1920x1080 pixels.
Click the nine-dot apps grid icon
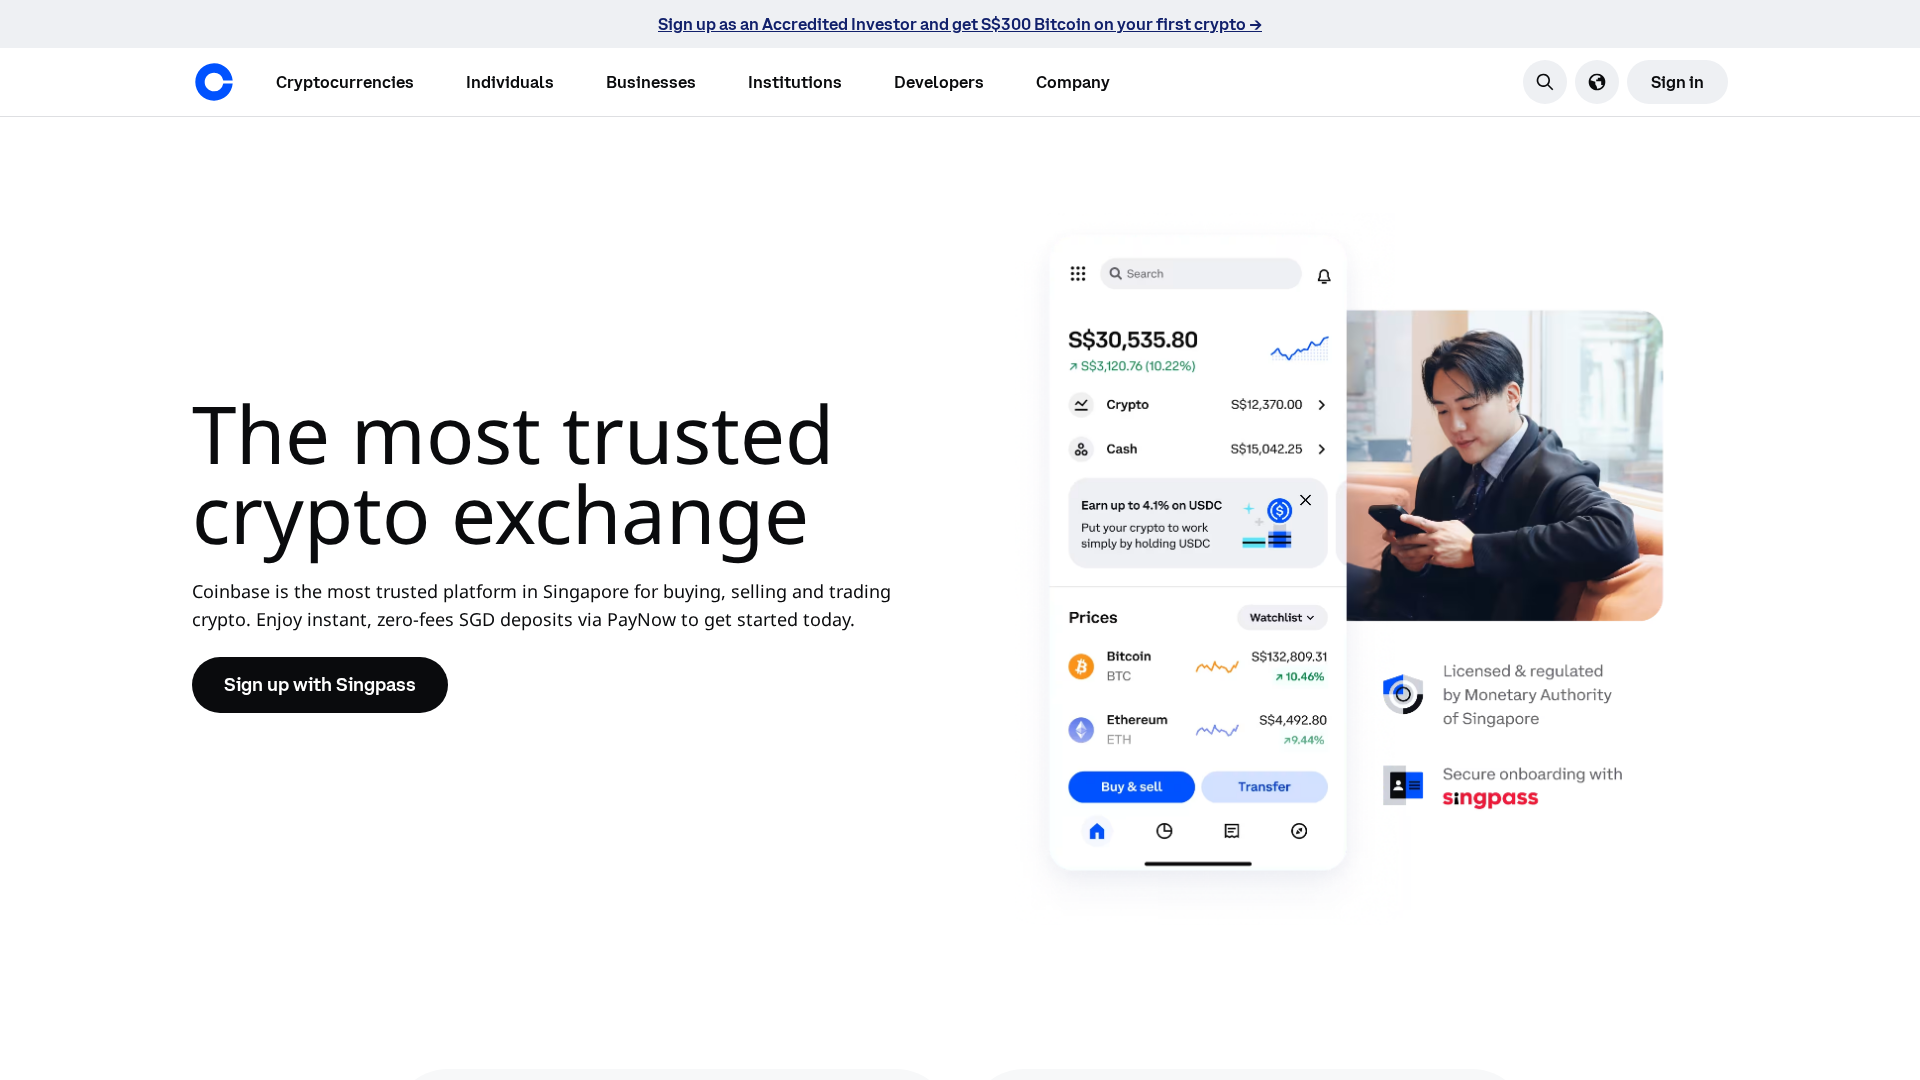tap(1078, 274)
